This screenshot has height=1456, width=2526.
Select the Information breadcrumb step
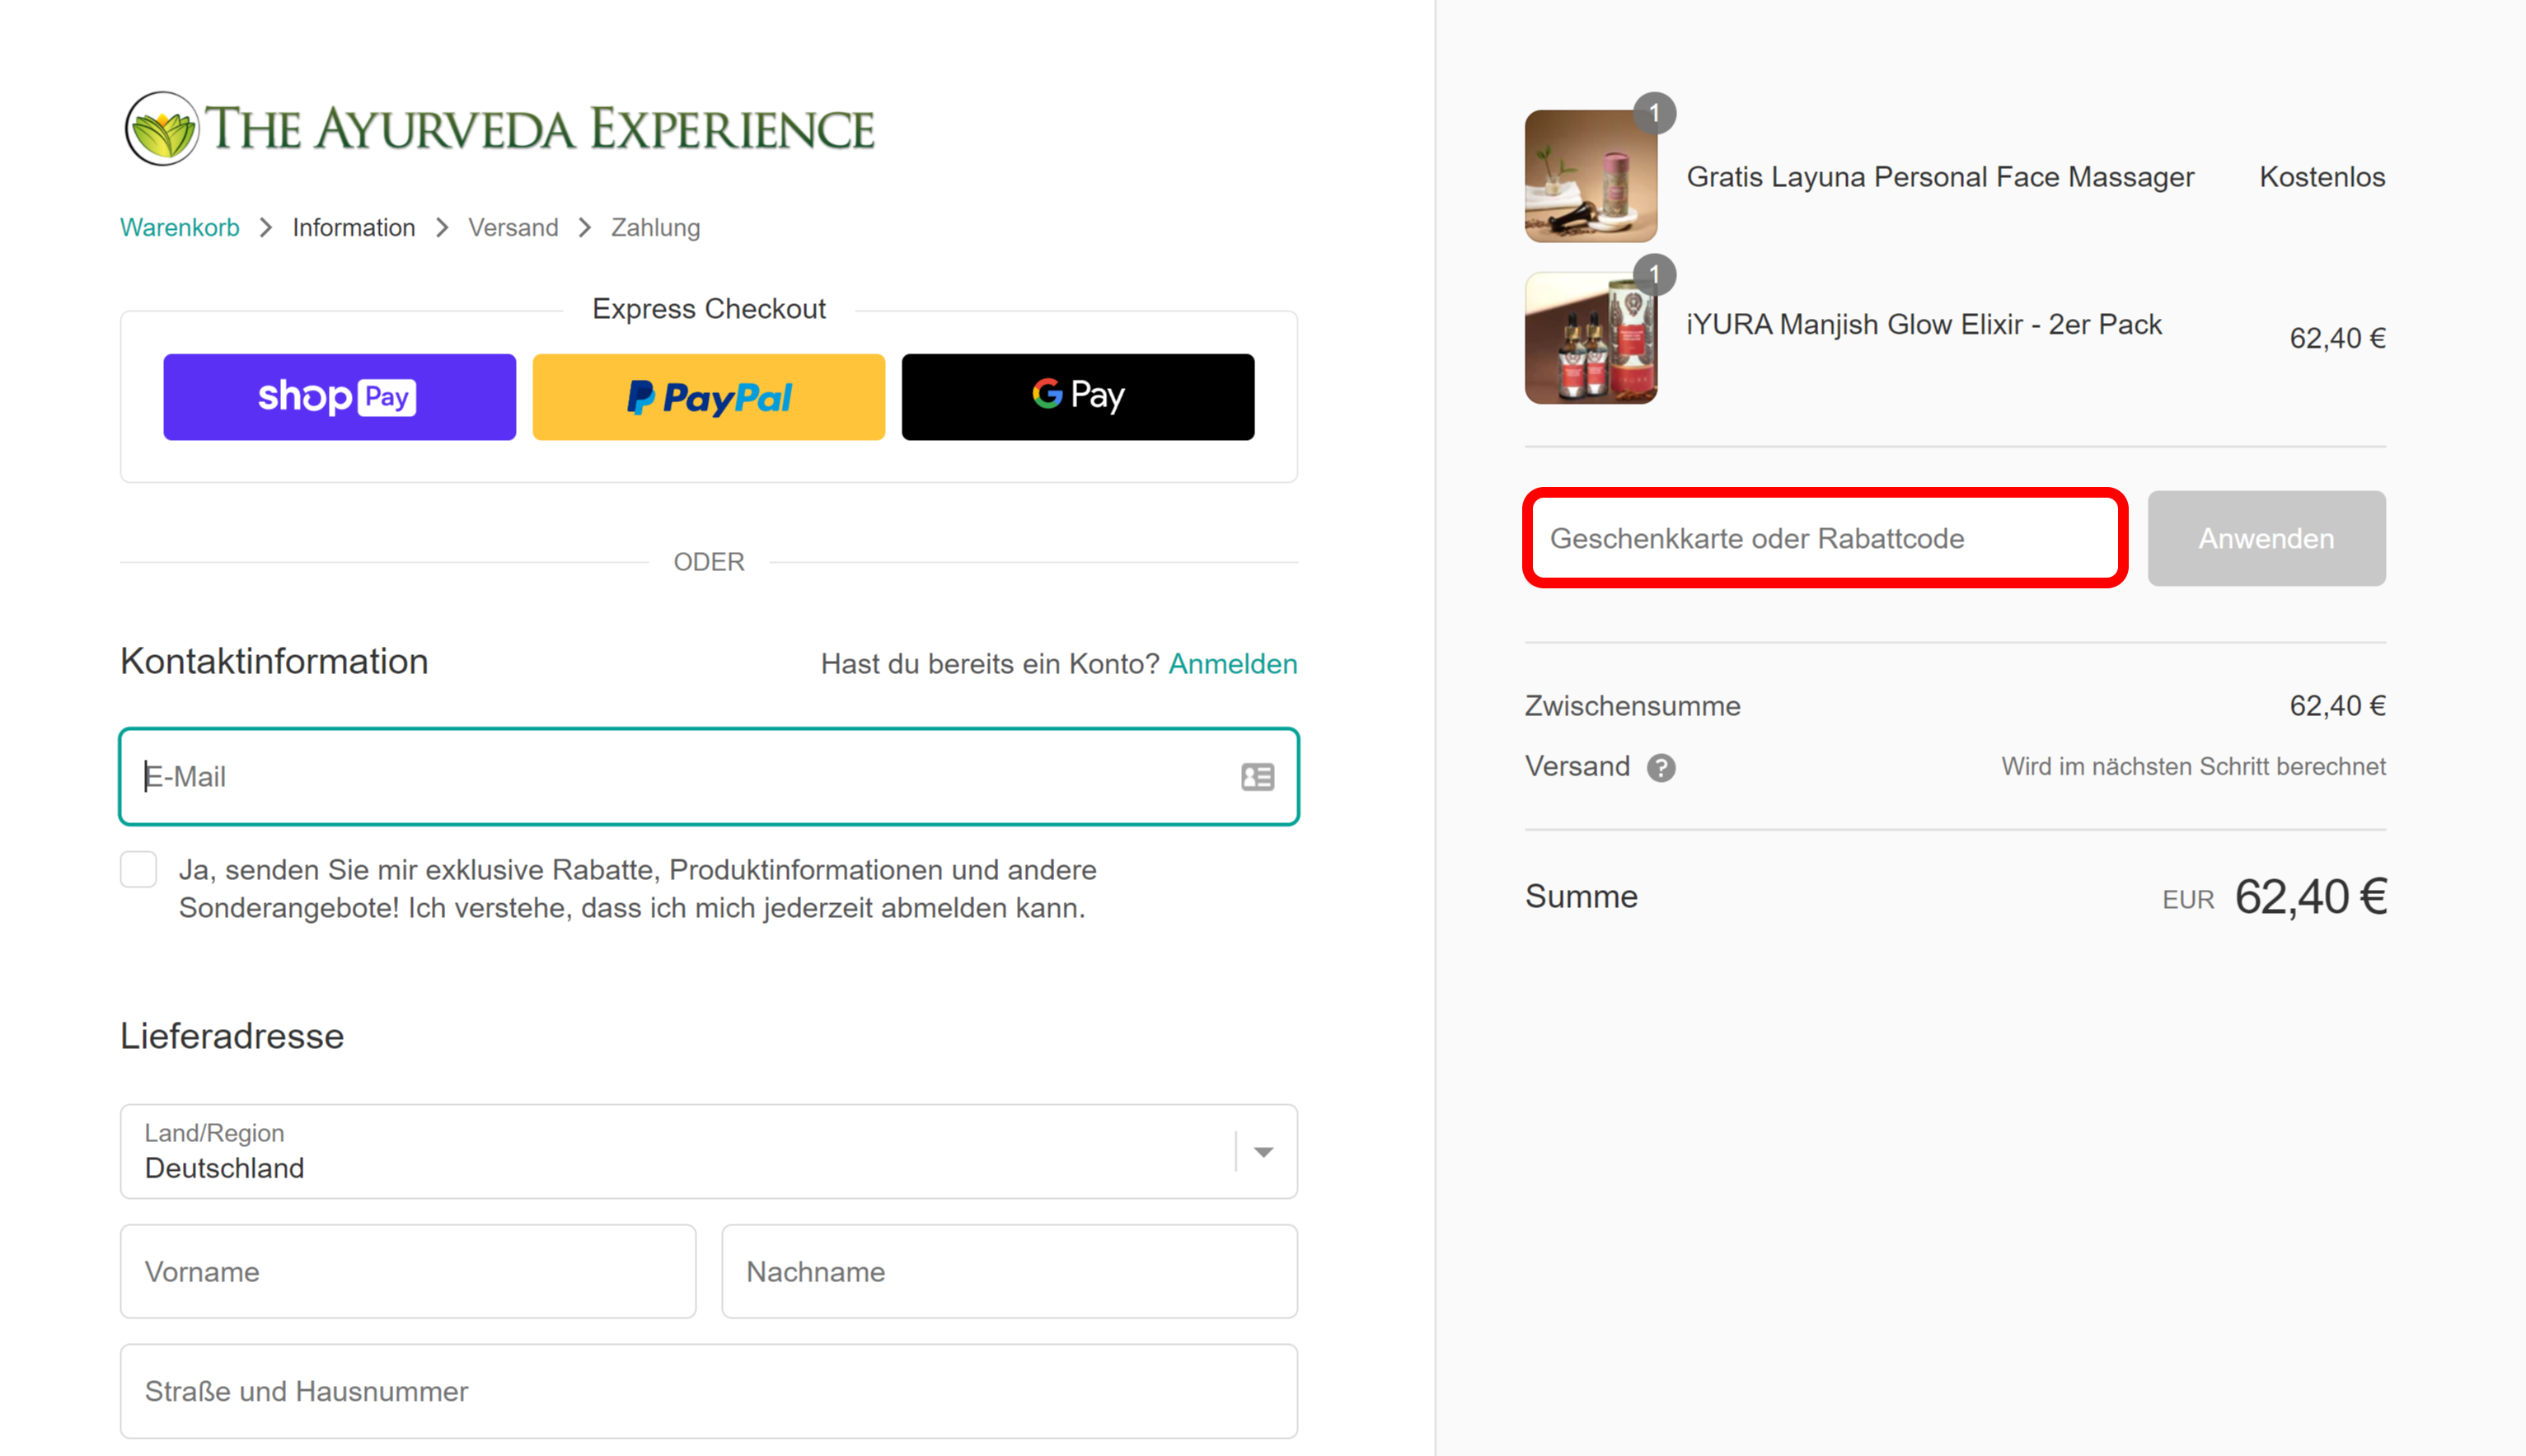coord(354,228)
